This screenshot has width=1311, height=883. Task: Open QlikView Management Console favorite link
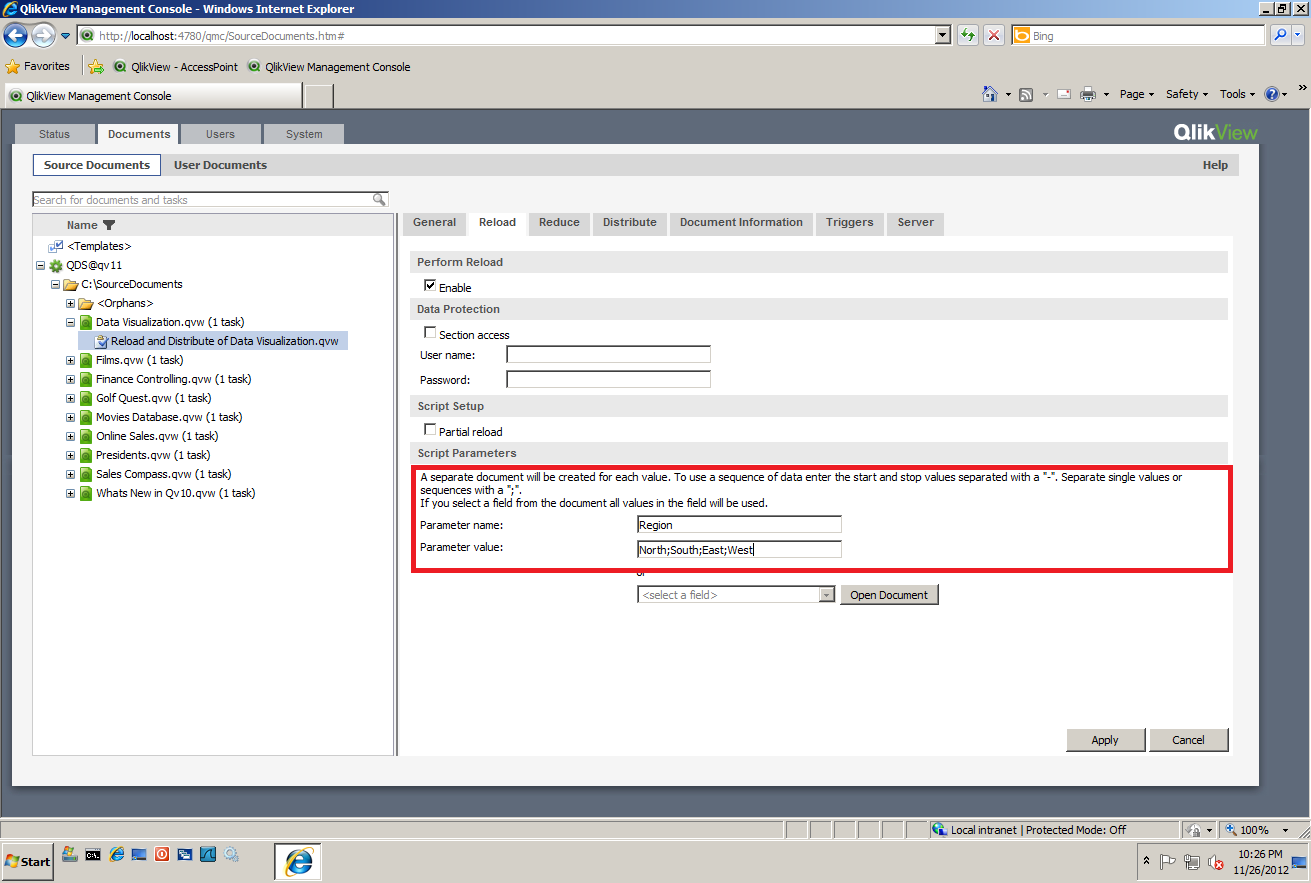(x=329, y=67)
